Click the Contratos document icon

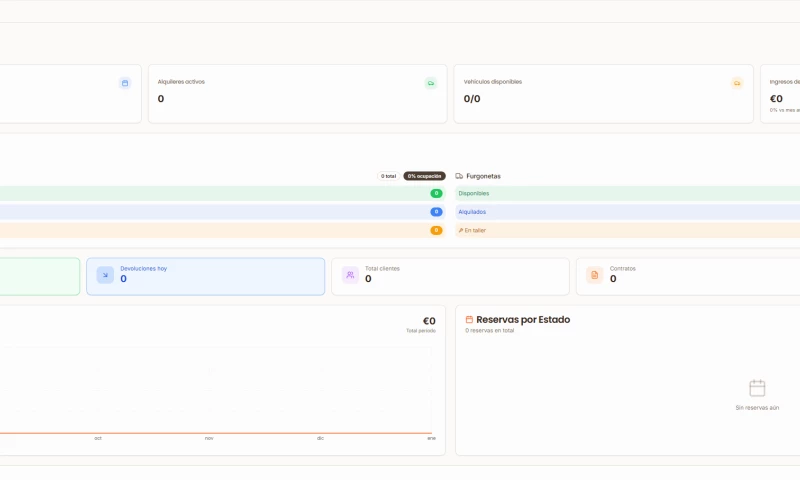(594, 275)
